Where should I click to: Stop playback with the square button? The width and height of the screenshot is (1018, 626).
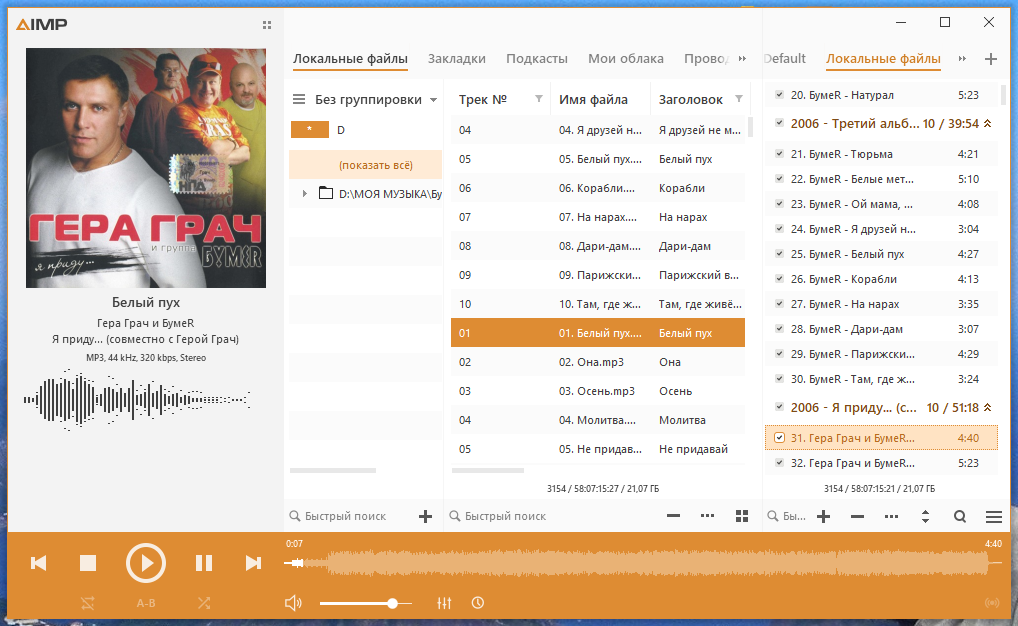coord(88,563)
